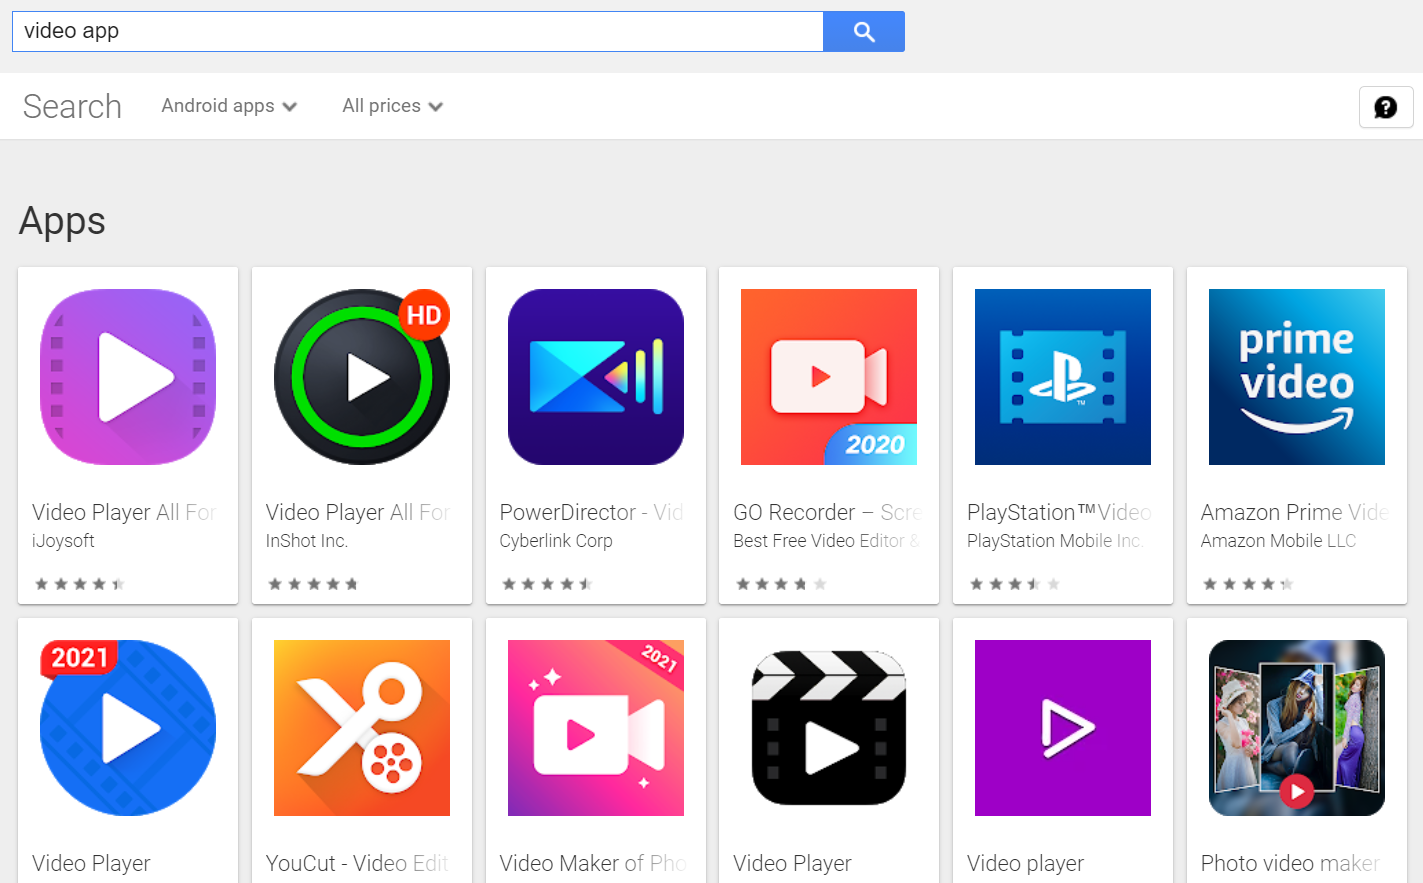Click the Photo video maker title
This screenshot has width=1423, height=883.
point(1290,863)
